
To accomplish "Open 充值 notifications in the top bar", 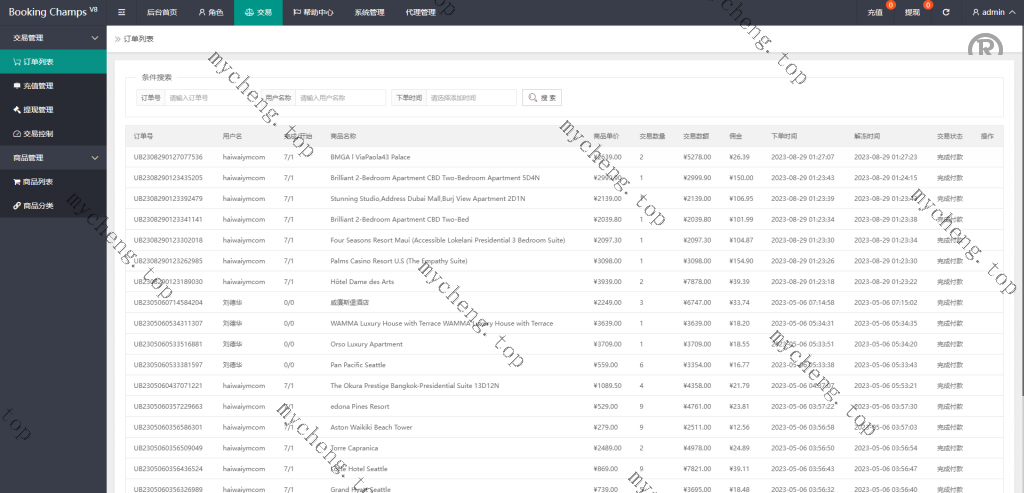I will click(875, 12).
